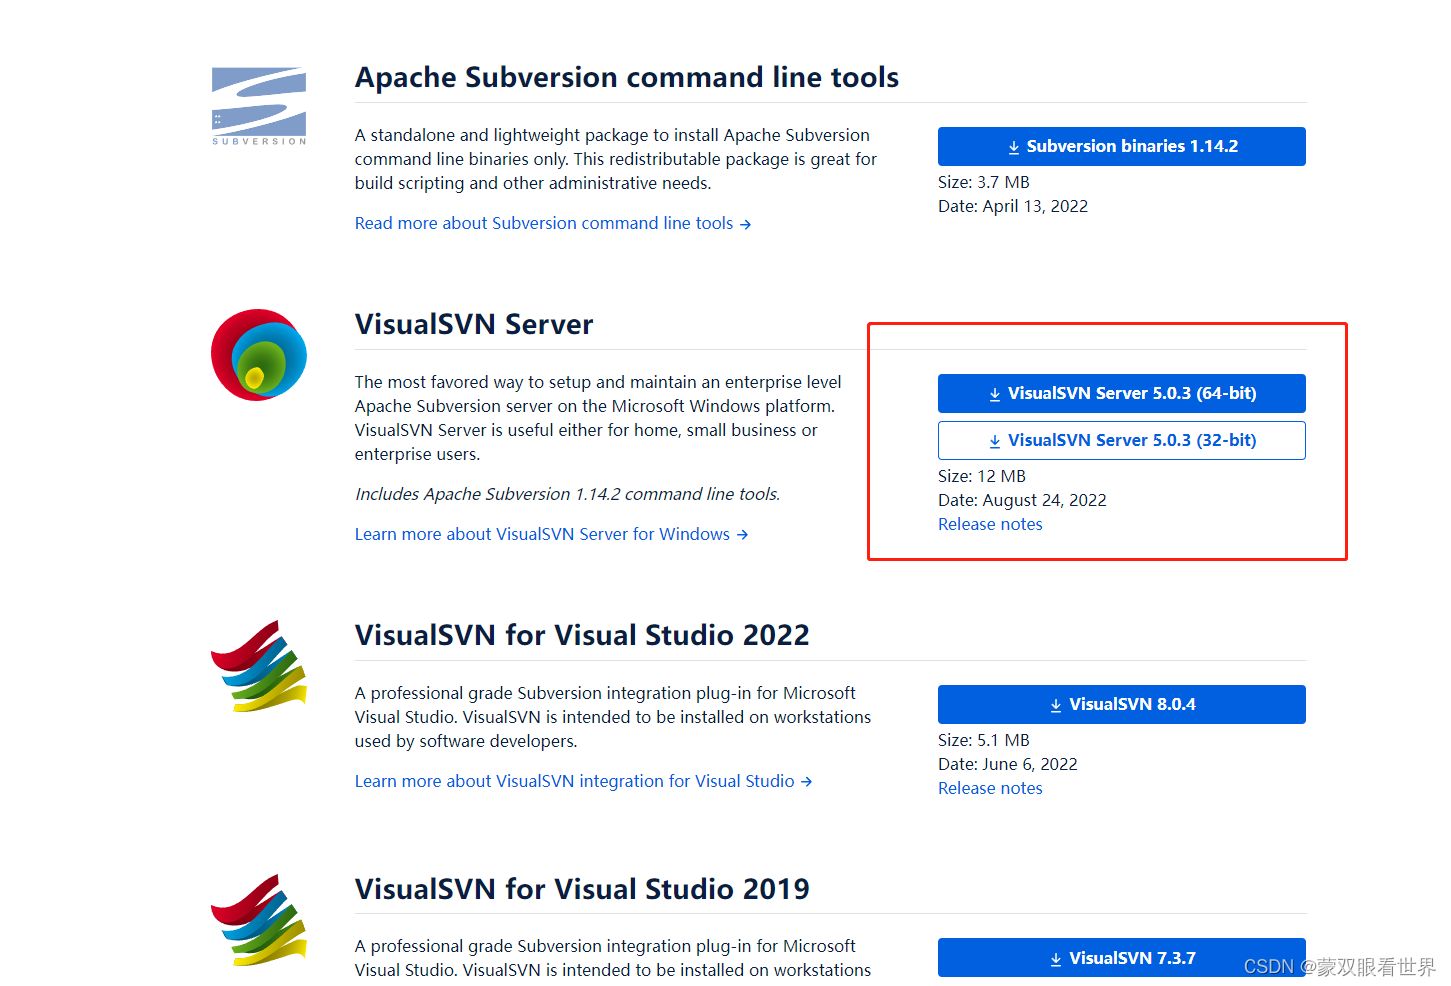
Task: Download VisualSVN 7.3.7
Action: [1121, 957]
